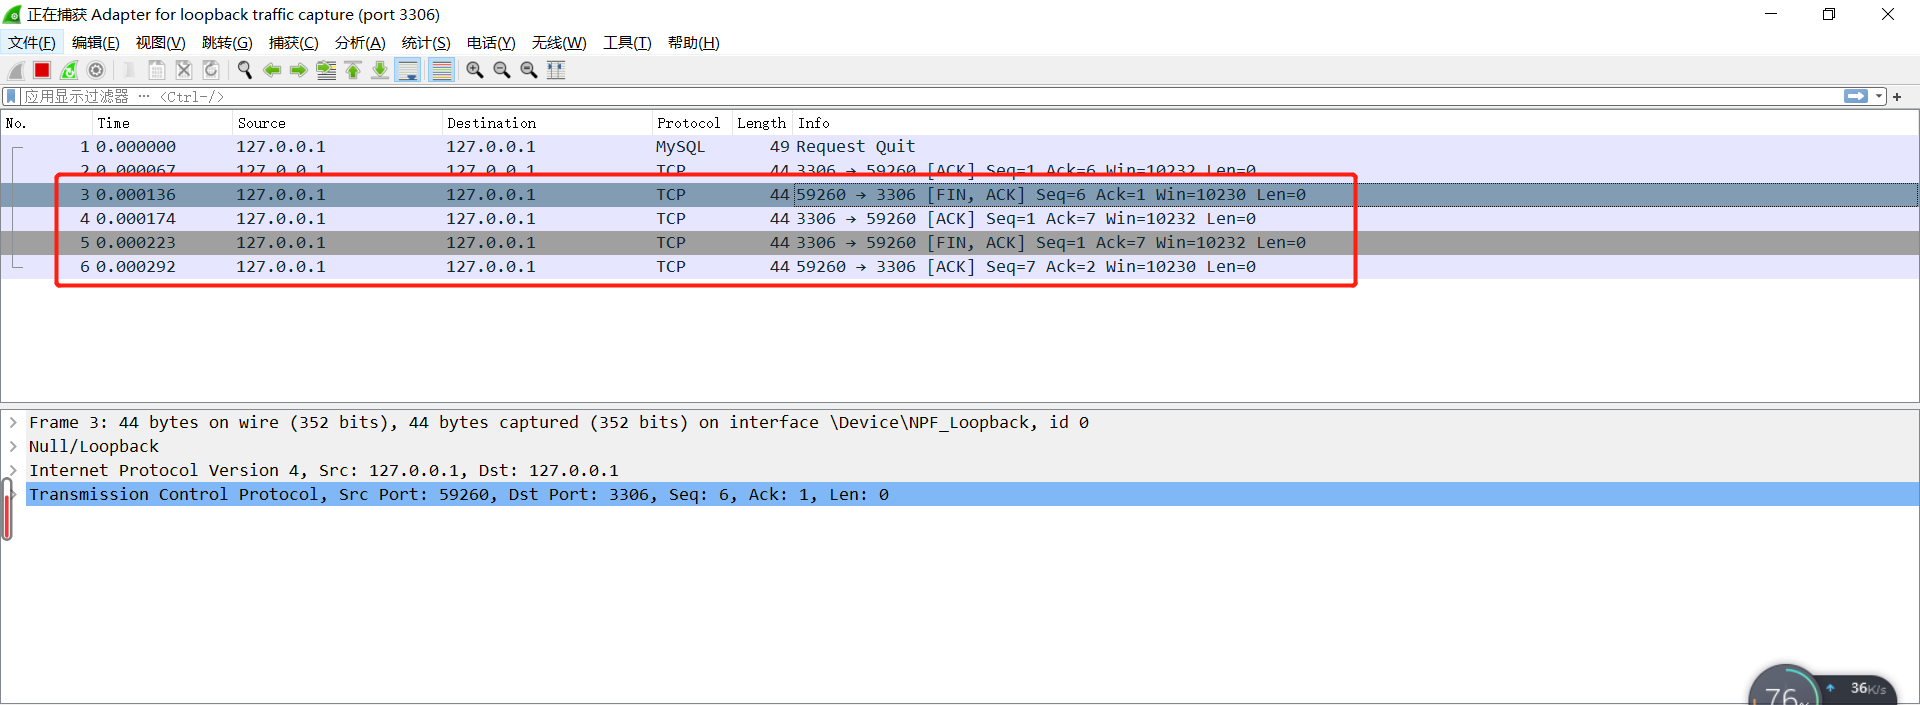Zoom out the main window text
The image size is (1920, 705).
[502, 70]
